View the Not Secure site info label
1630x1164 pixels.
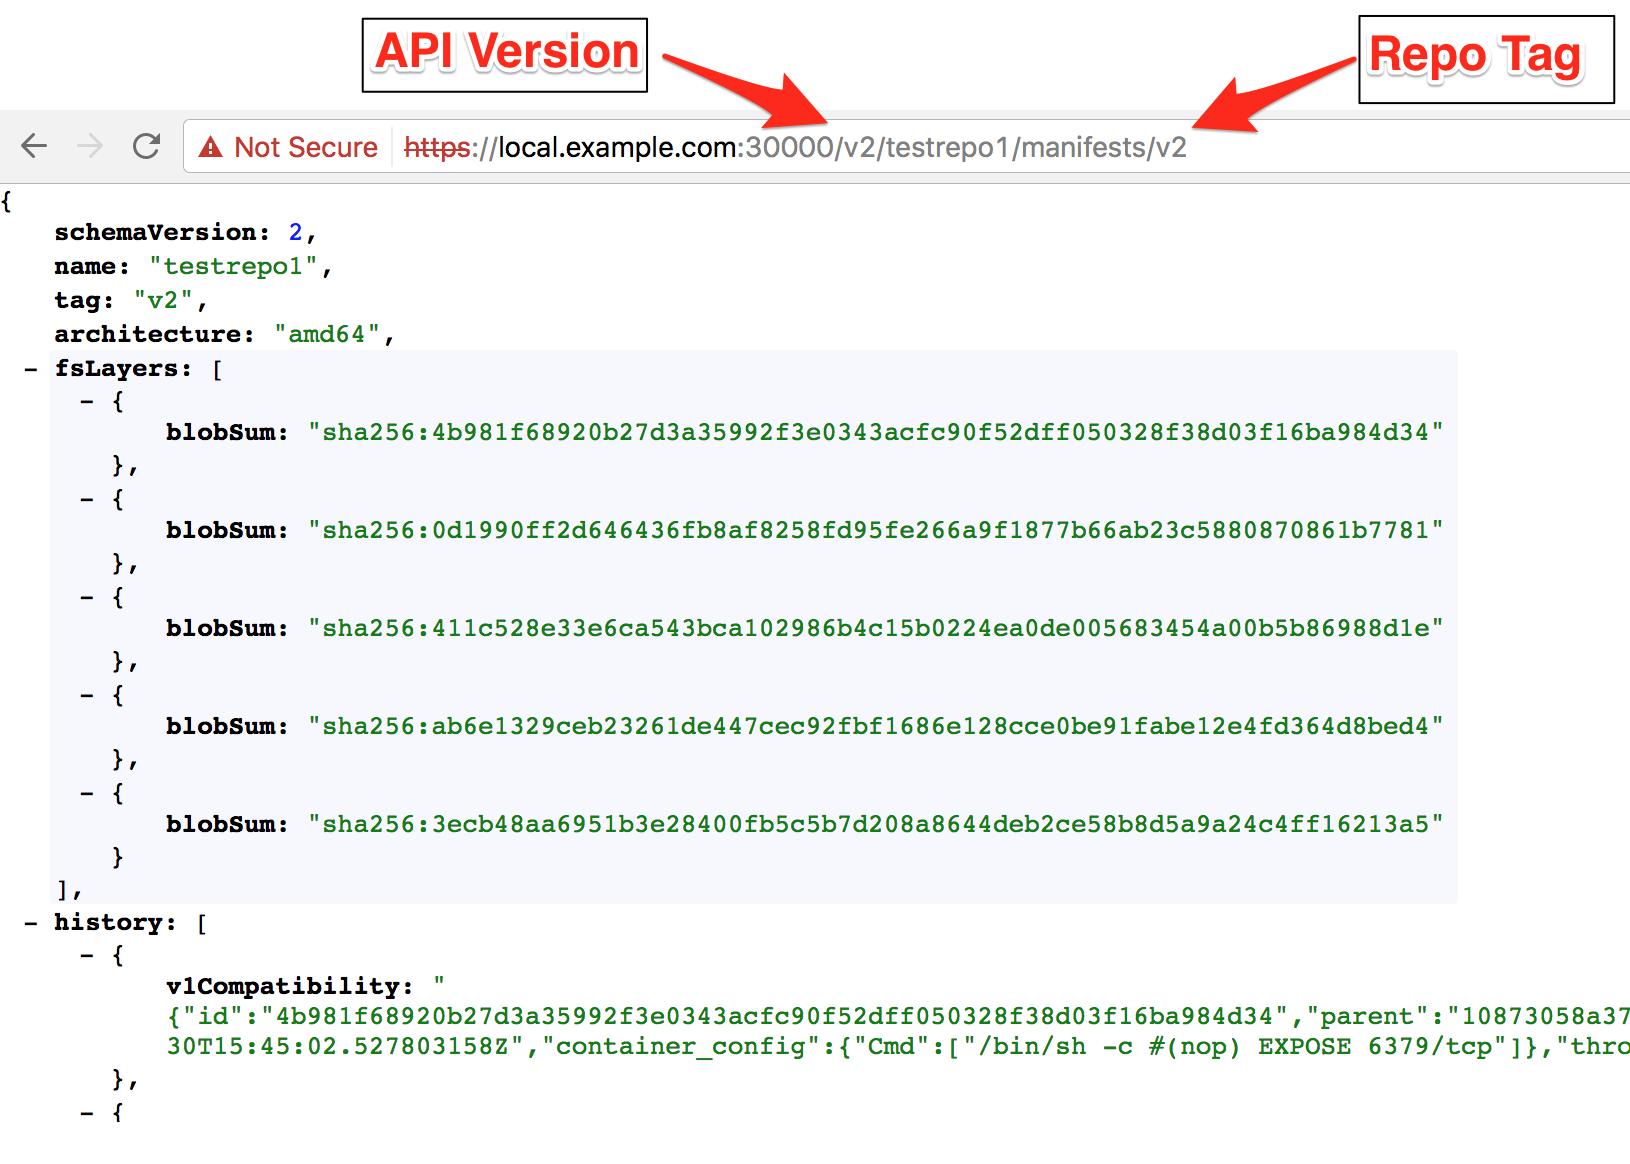point(306,147)
